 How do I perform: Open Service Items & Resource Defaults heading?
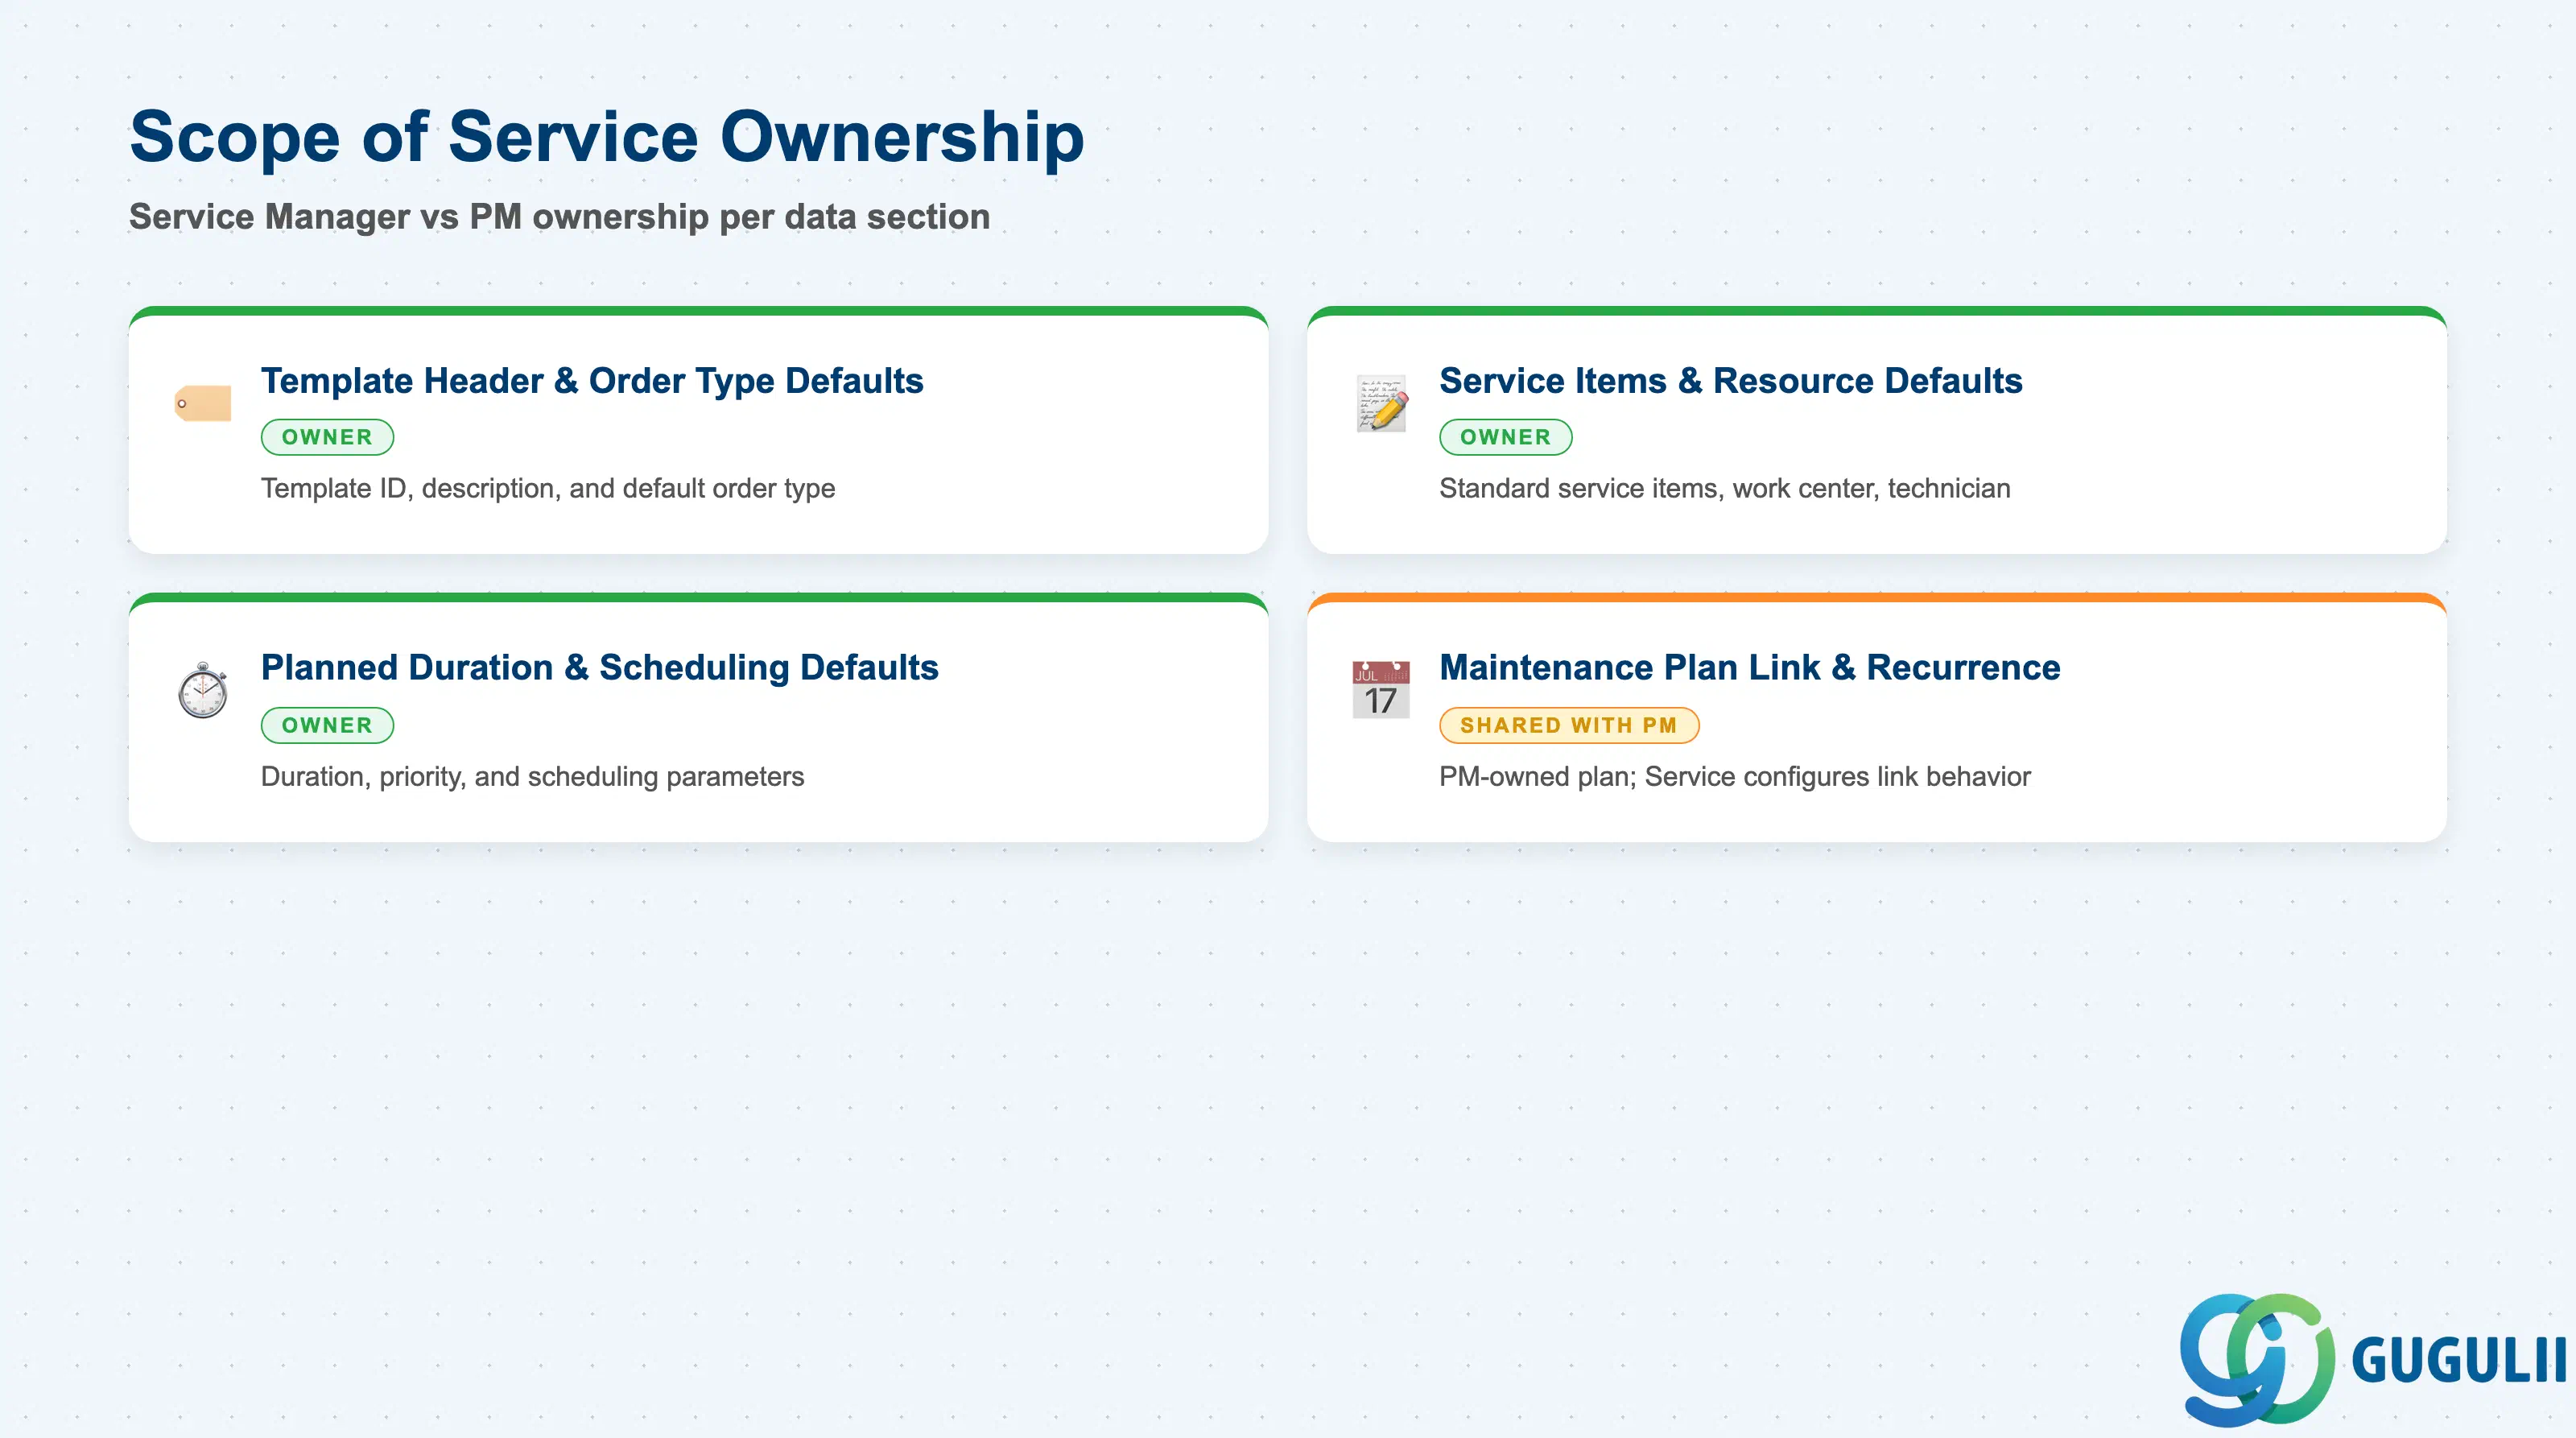point(1730,381)
